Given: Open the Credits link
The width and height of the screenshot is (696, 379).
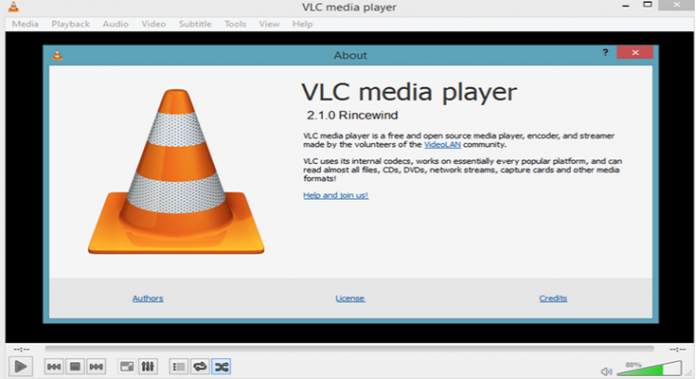Looking at the screenshot, I should [553, 298].
